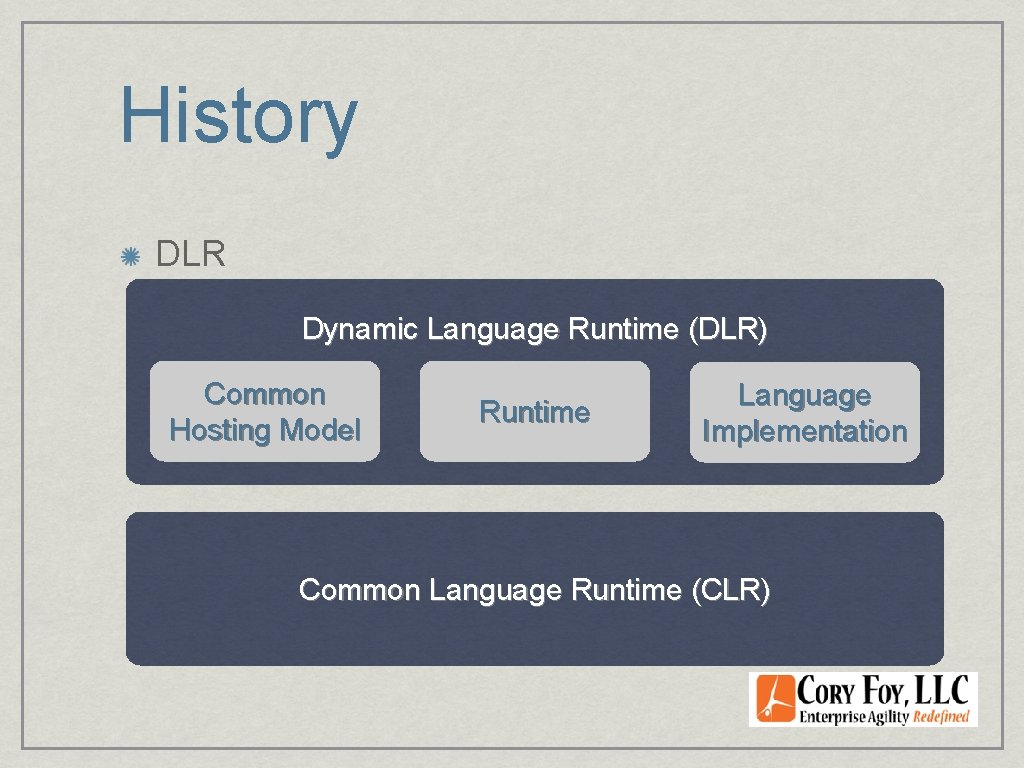Click the 'DLR' bullet text
The width and height of the screenshot is (1024, 768).
click(191, 254)
